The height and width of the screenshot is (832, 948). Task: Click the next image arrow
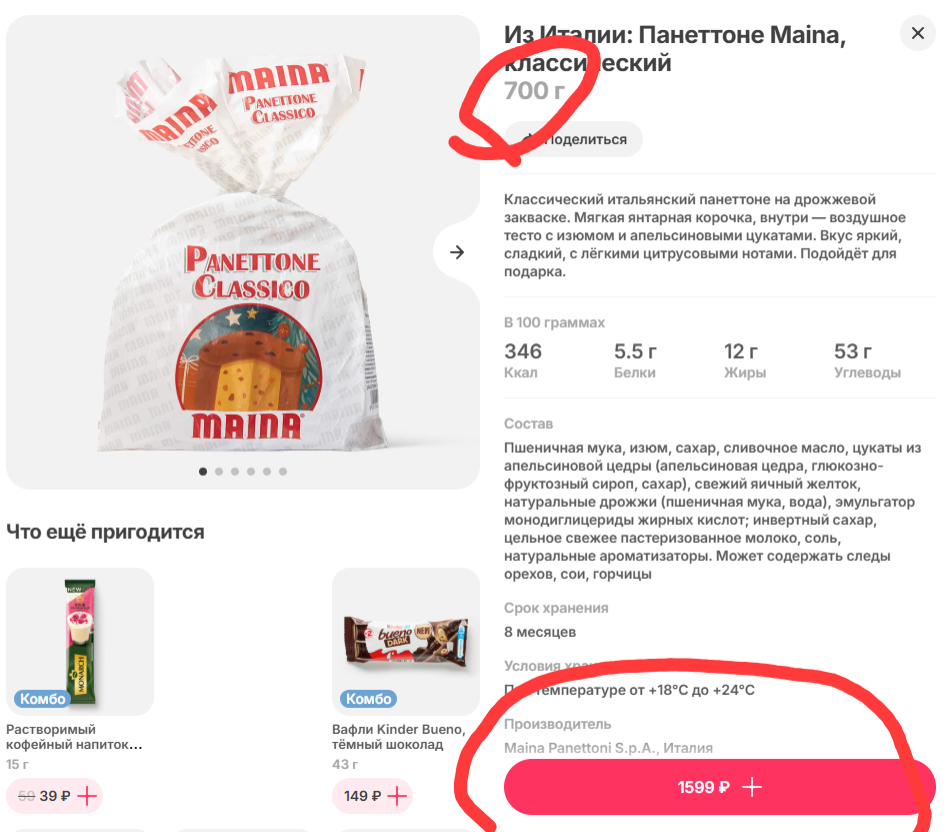click(x=457, y=252)
